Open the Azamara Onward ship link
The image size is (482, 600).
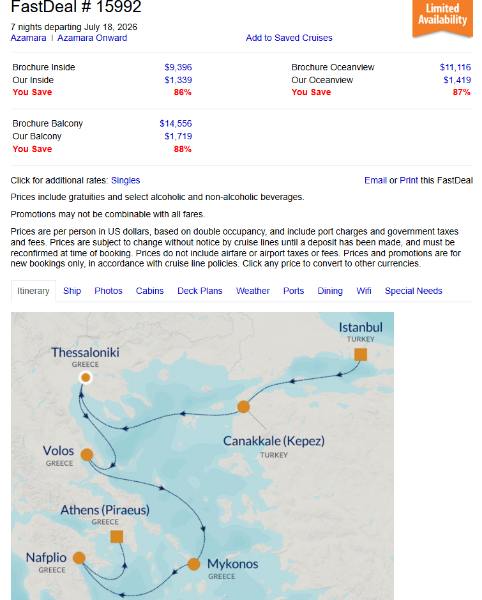click(92, 38)
